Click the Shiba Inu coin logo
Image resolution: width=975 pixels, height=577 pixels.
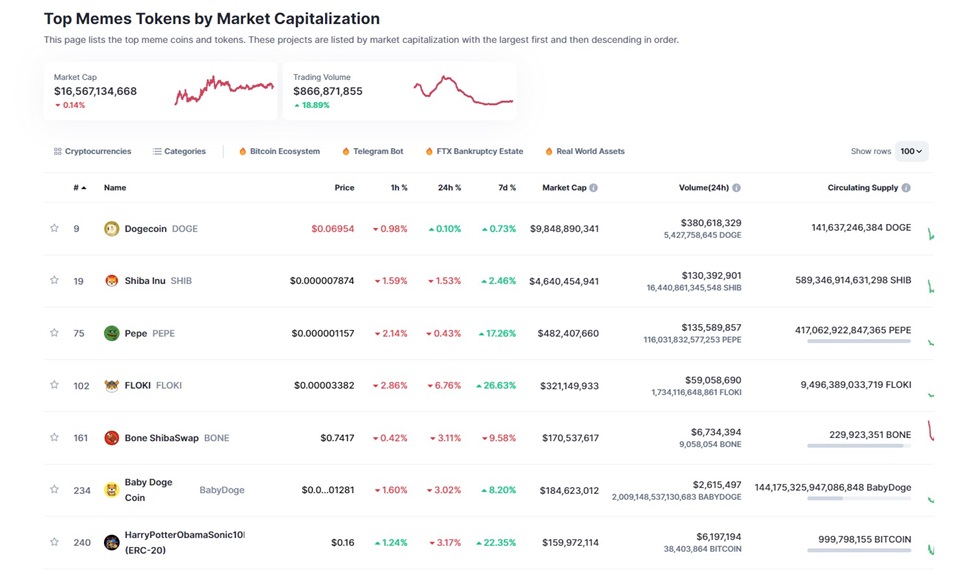(x=112, y=281)
